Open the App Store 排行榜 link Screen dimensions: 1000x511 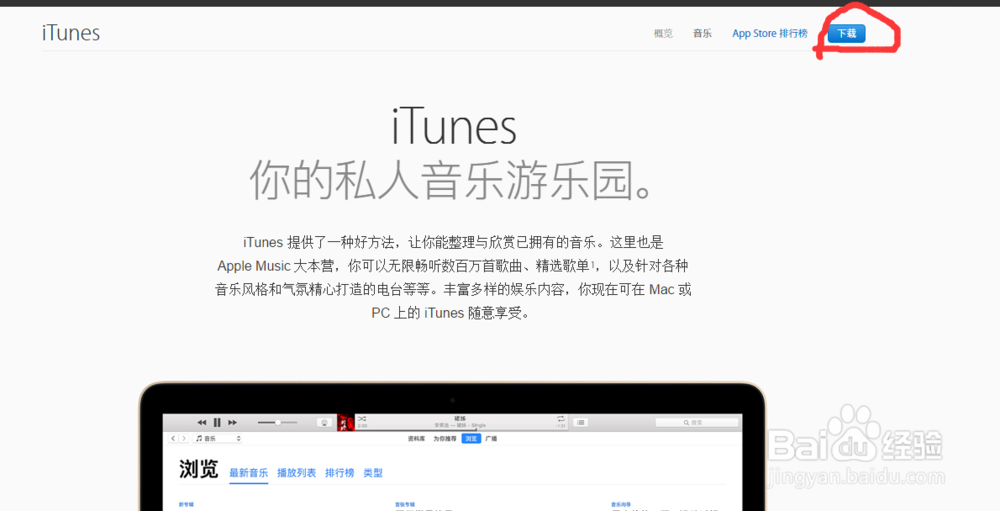pyautogui.click(x=770, y=34)
